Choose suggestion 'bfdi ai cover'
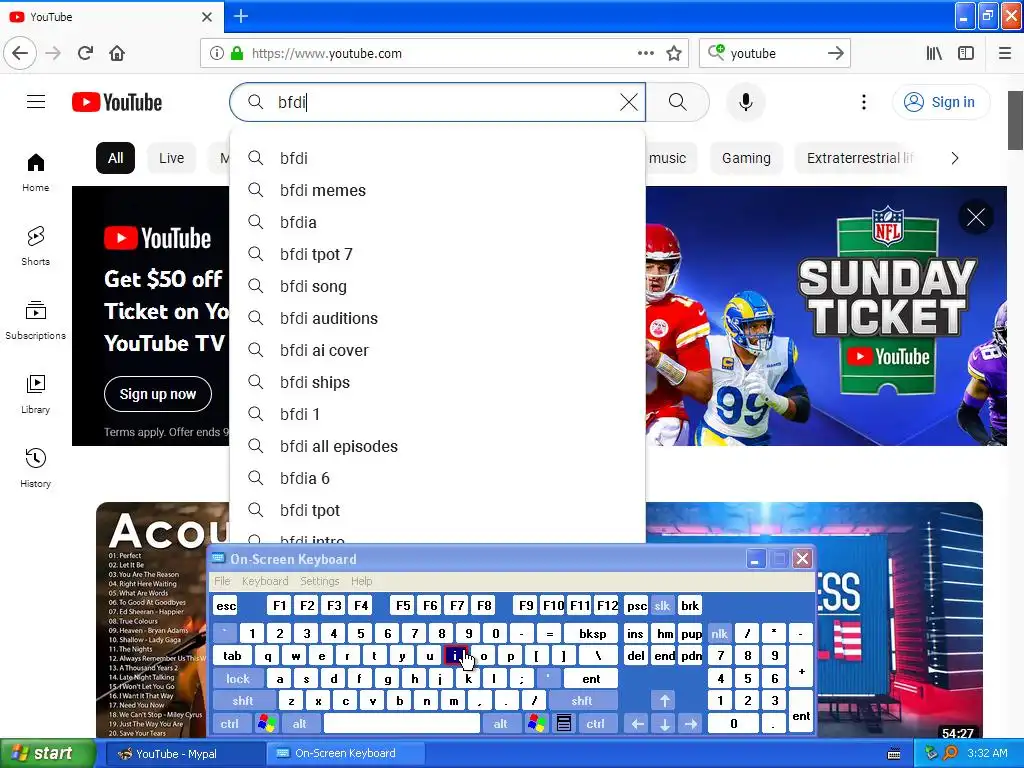Viewport: 1024px width, 768px height. 438,350
